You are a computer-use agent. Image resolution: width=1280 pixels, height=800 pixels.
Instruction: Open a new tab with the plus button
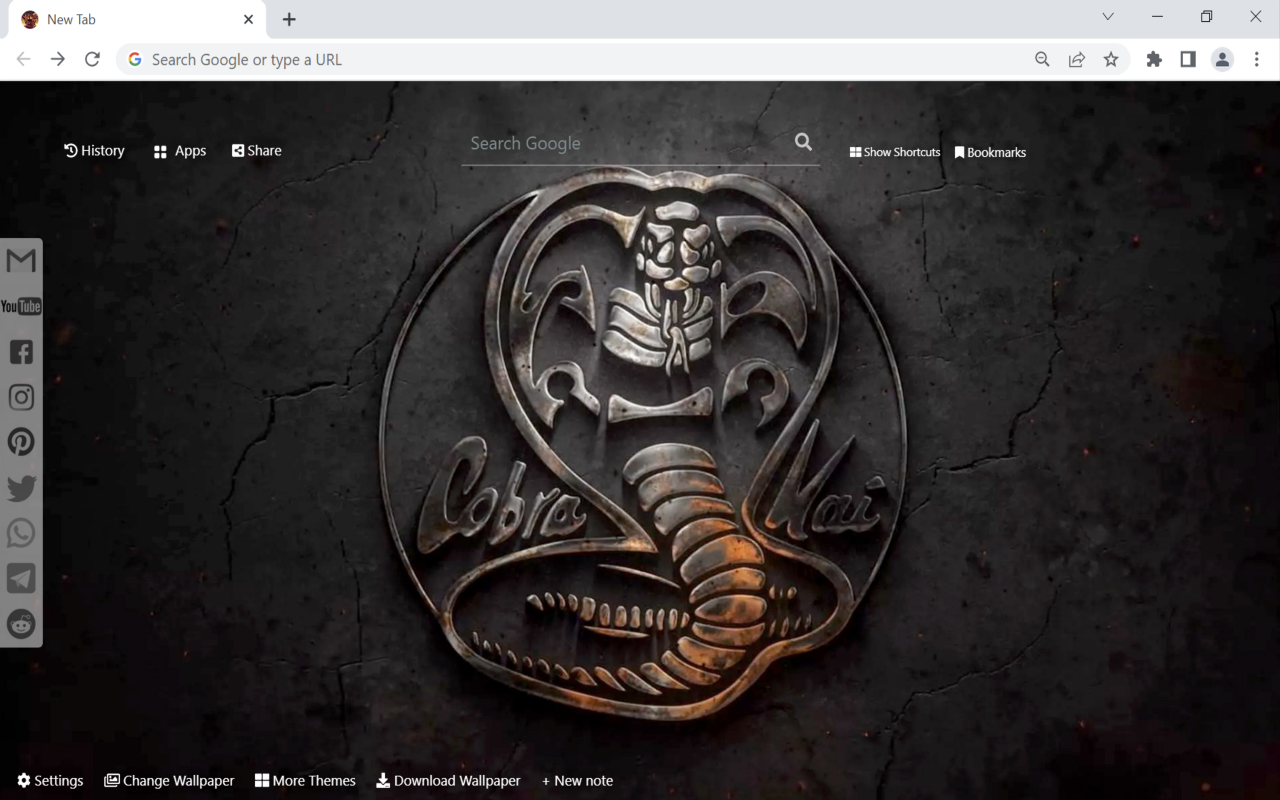pos(289,20)
